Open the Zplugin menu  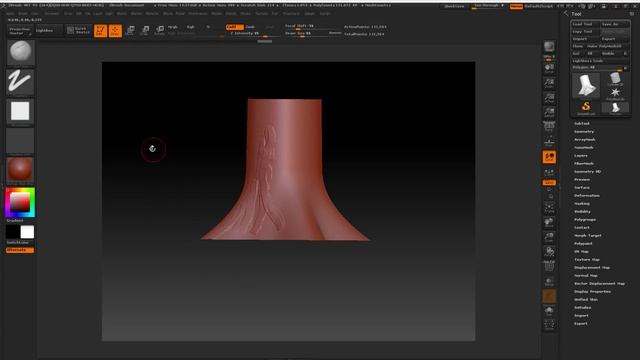(x=309, y=13)
